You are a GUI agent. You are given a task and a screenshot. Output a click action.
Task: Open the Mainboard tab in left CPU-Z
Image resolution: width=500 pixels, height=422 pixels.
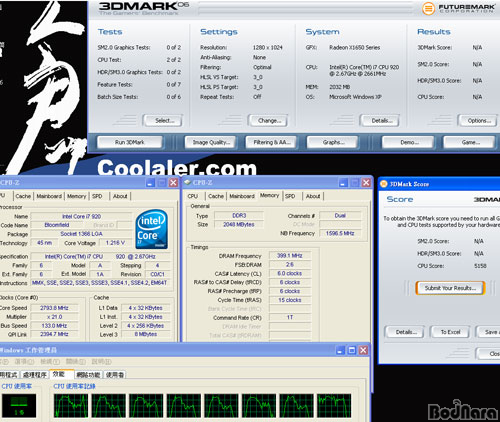click(49, 196)
